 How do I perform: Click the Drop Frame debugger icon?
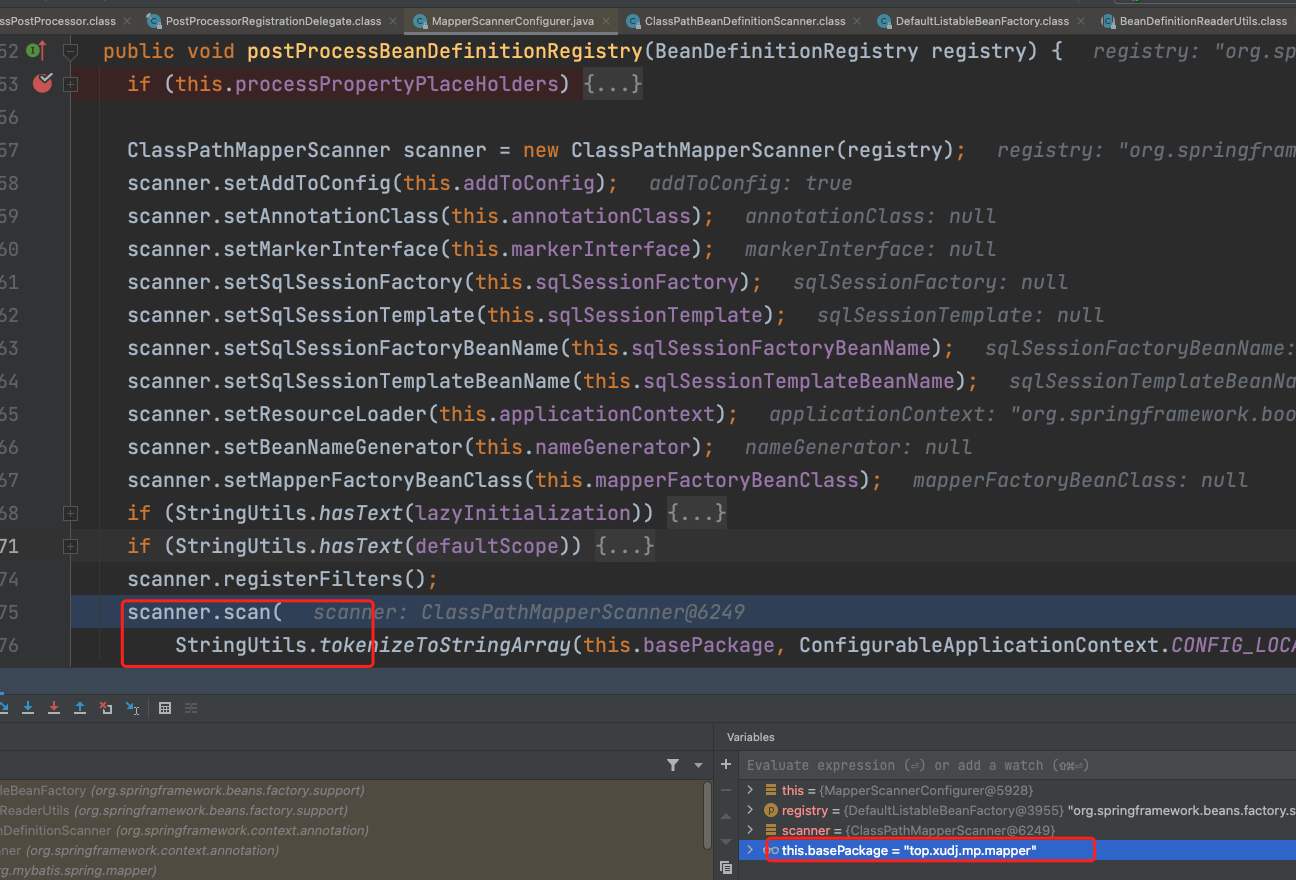coord(106,708)
